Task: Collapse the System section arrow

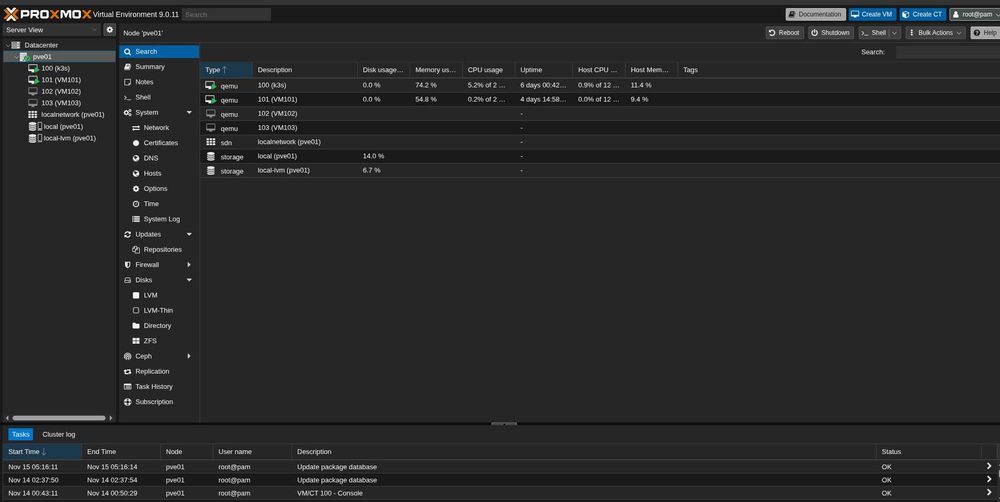Action: point(189,113)
